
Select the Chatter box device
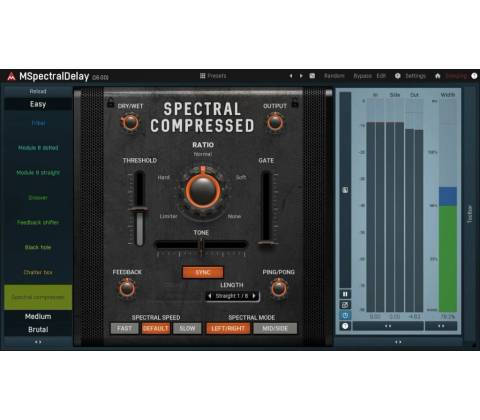coord(38,272)
